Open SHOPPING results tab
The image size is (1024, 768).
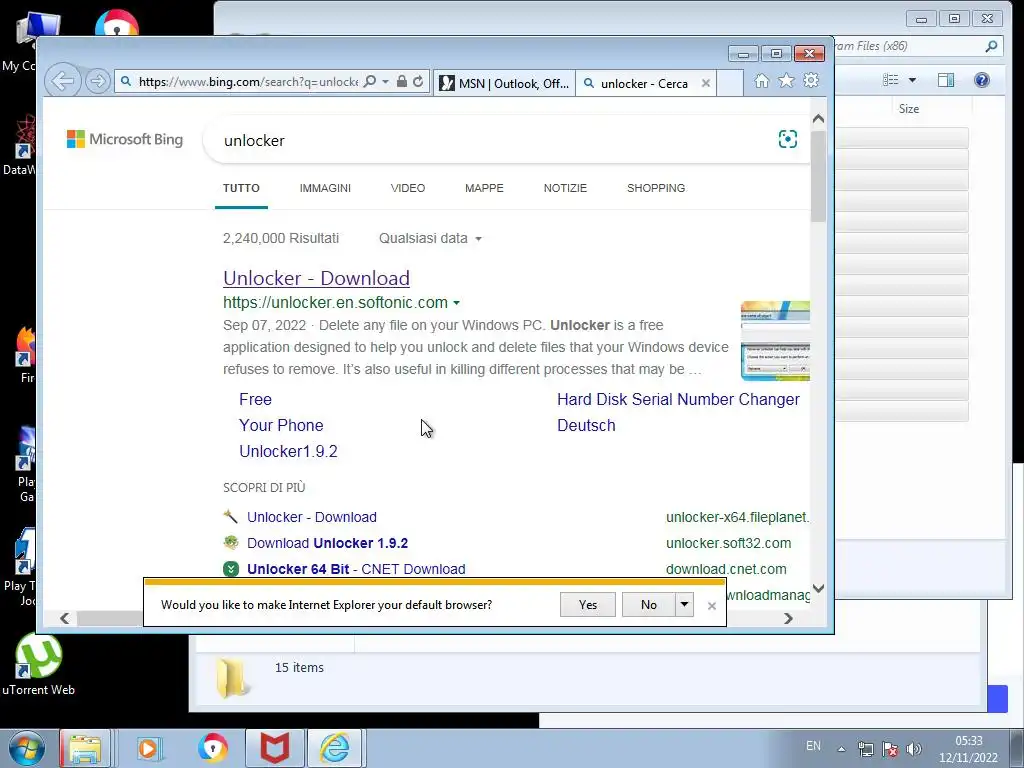coord(656,188)
